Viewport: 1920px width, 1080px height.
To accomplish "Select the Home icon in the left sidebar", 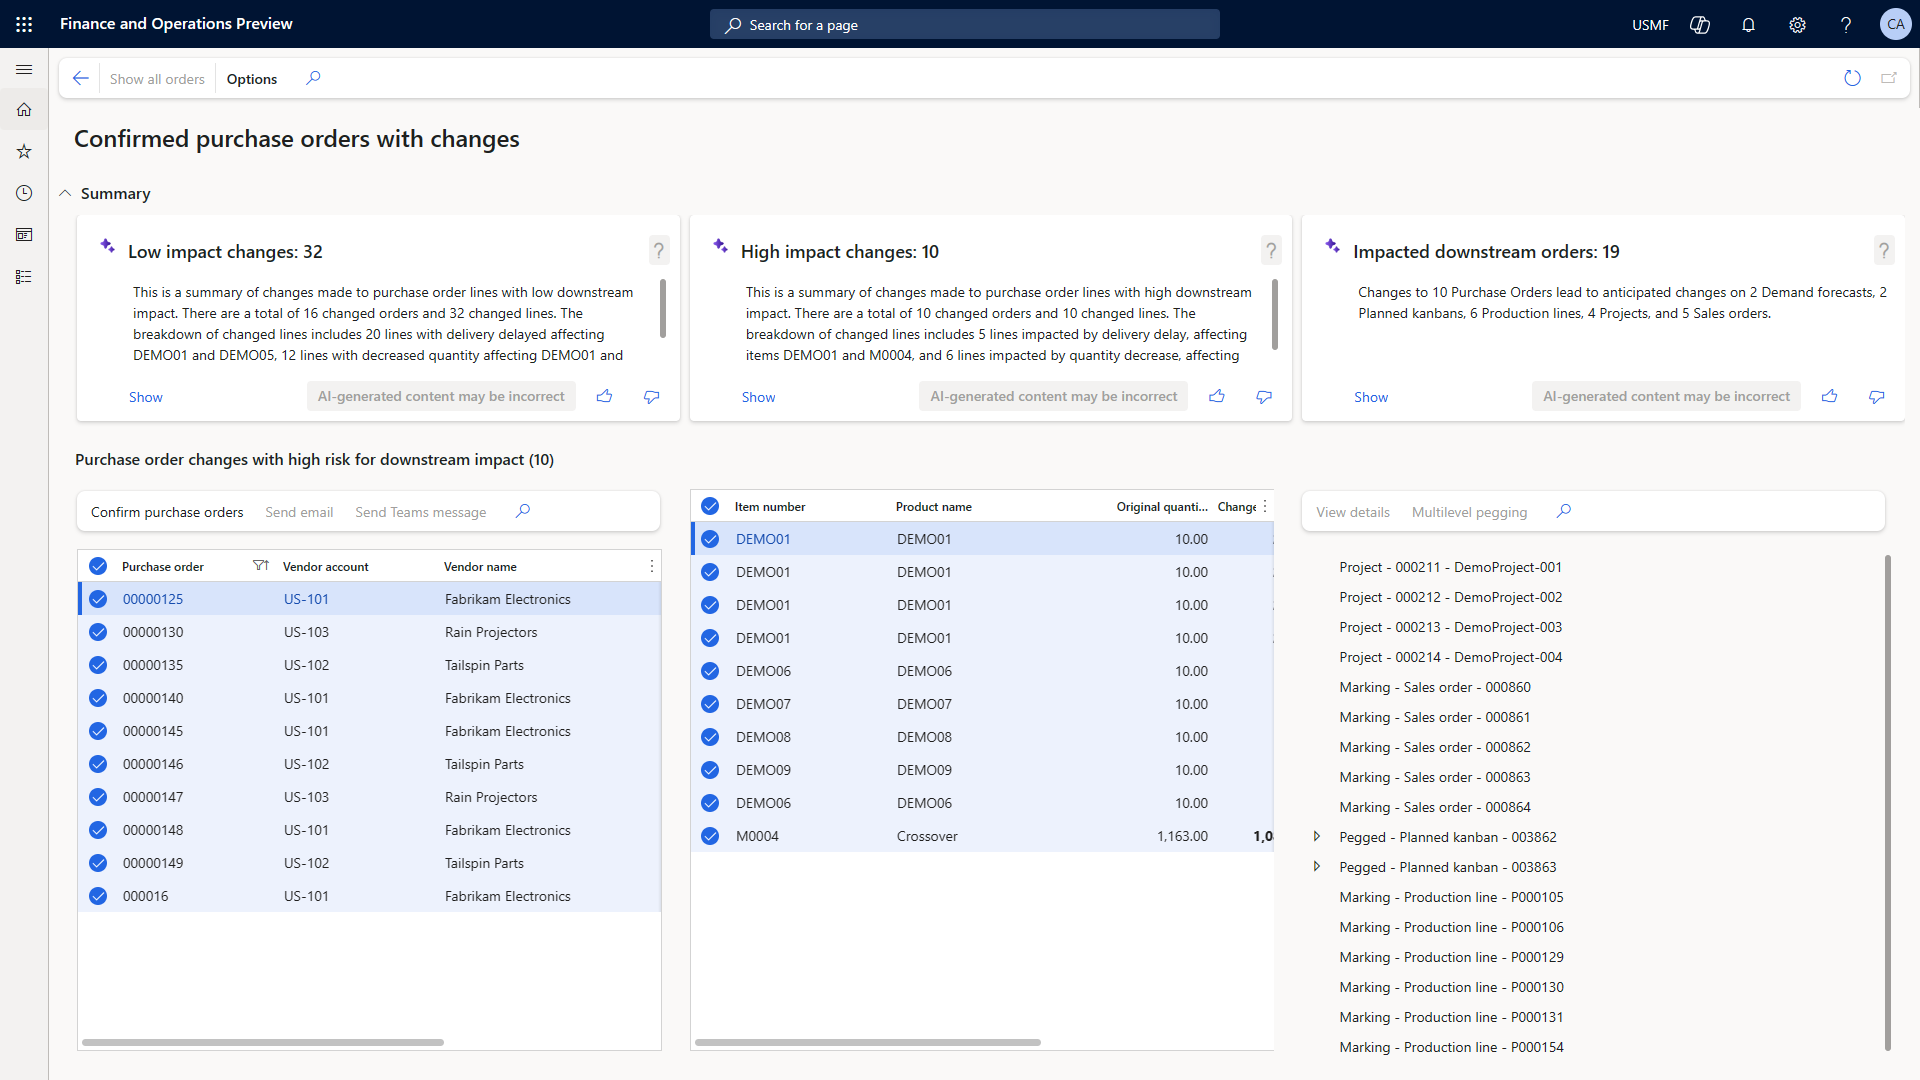I will pos(24,110).
